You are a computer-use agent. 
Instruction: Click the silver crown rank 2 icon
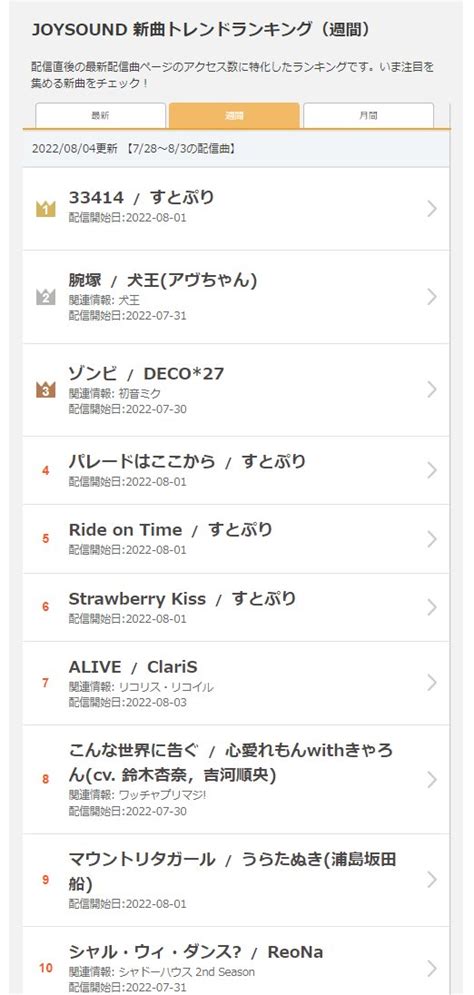pos(46,296)
